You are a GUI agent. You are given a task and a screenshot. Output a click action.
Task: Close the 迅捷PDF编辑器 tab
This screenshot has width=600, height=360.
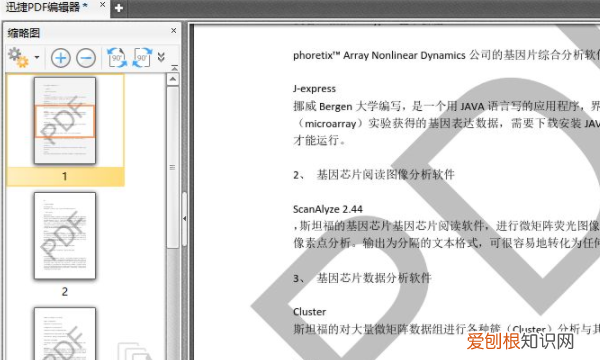[103, 5]
